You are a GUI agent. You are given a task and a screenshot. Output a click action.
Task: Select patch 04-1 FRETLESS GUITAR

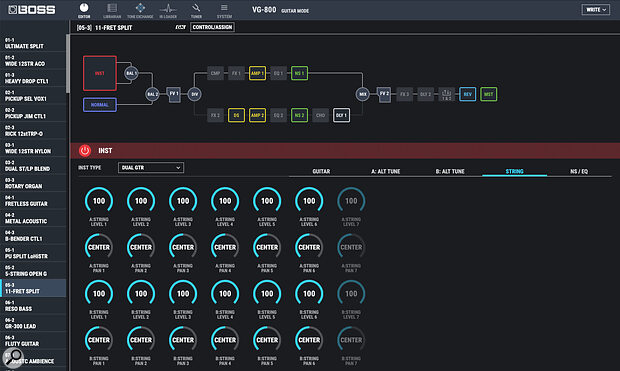[x=33, y=201]
